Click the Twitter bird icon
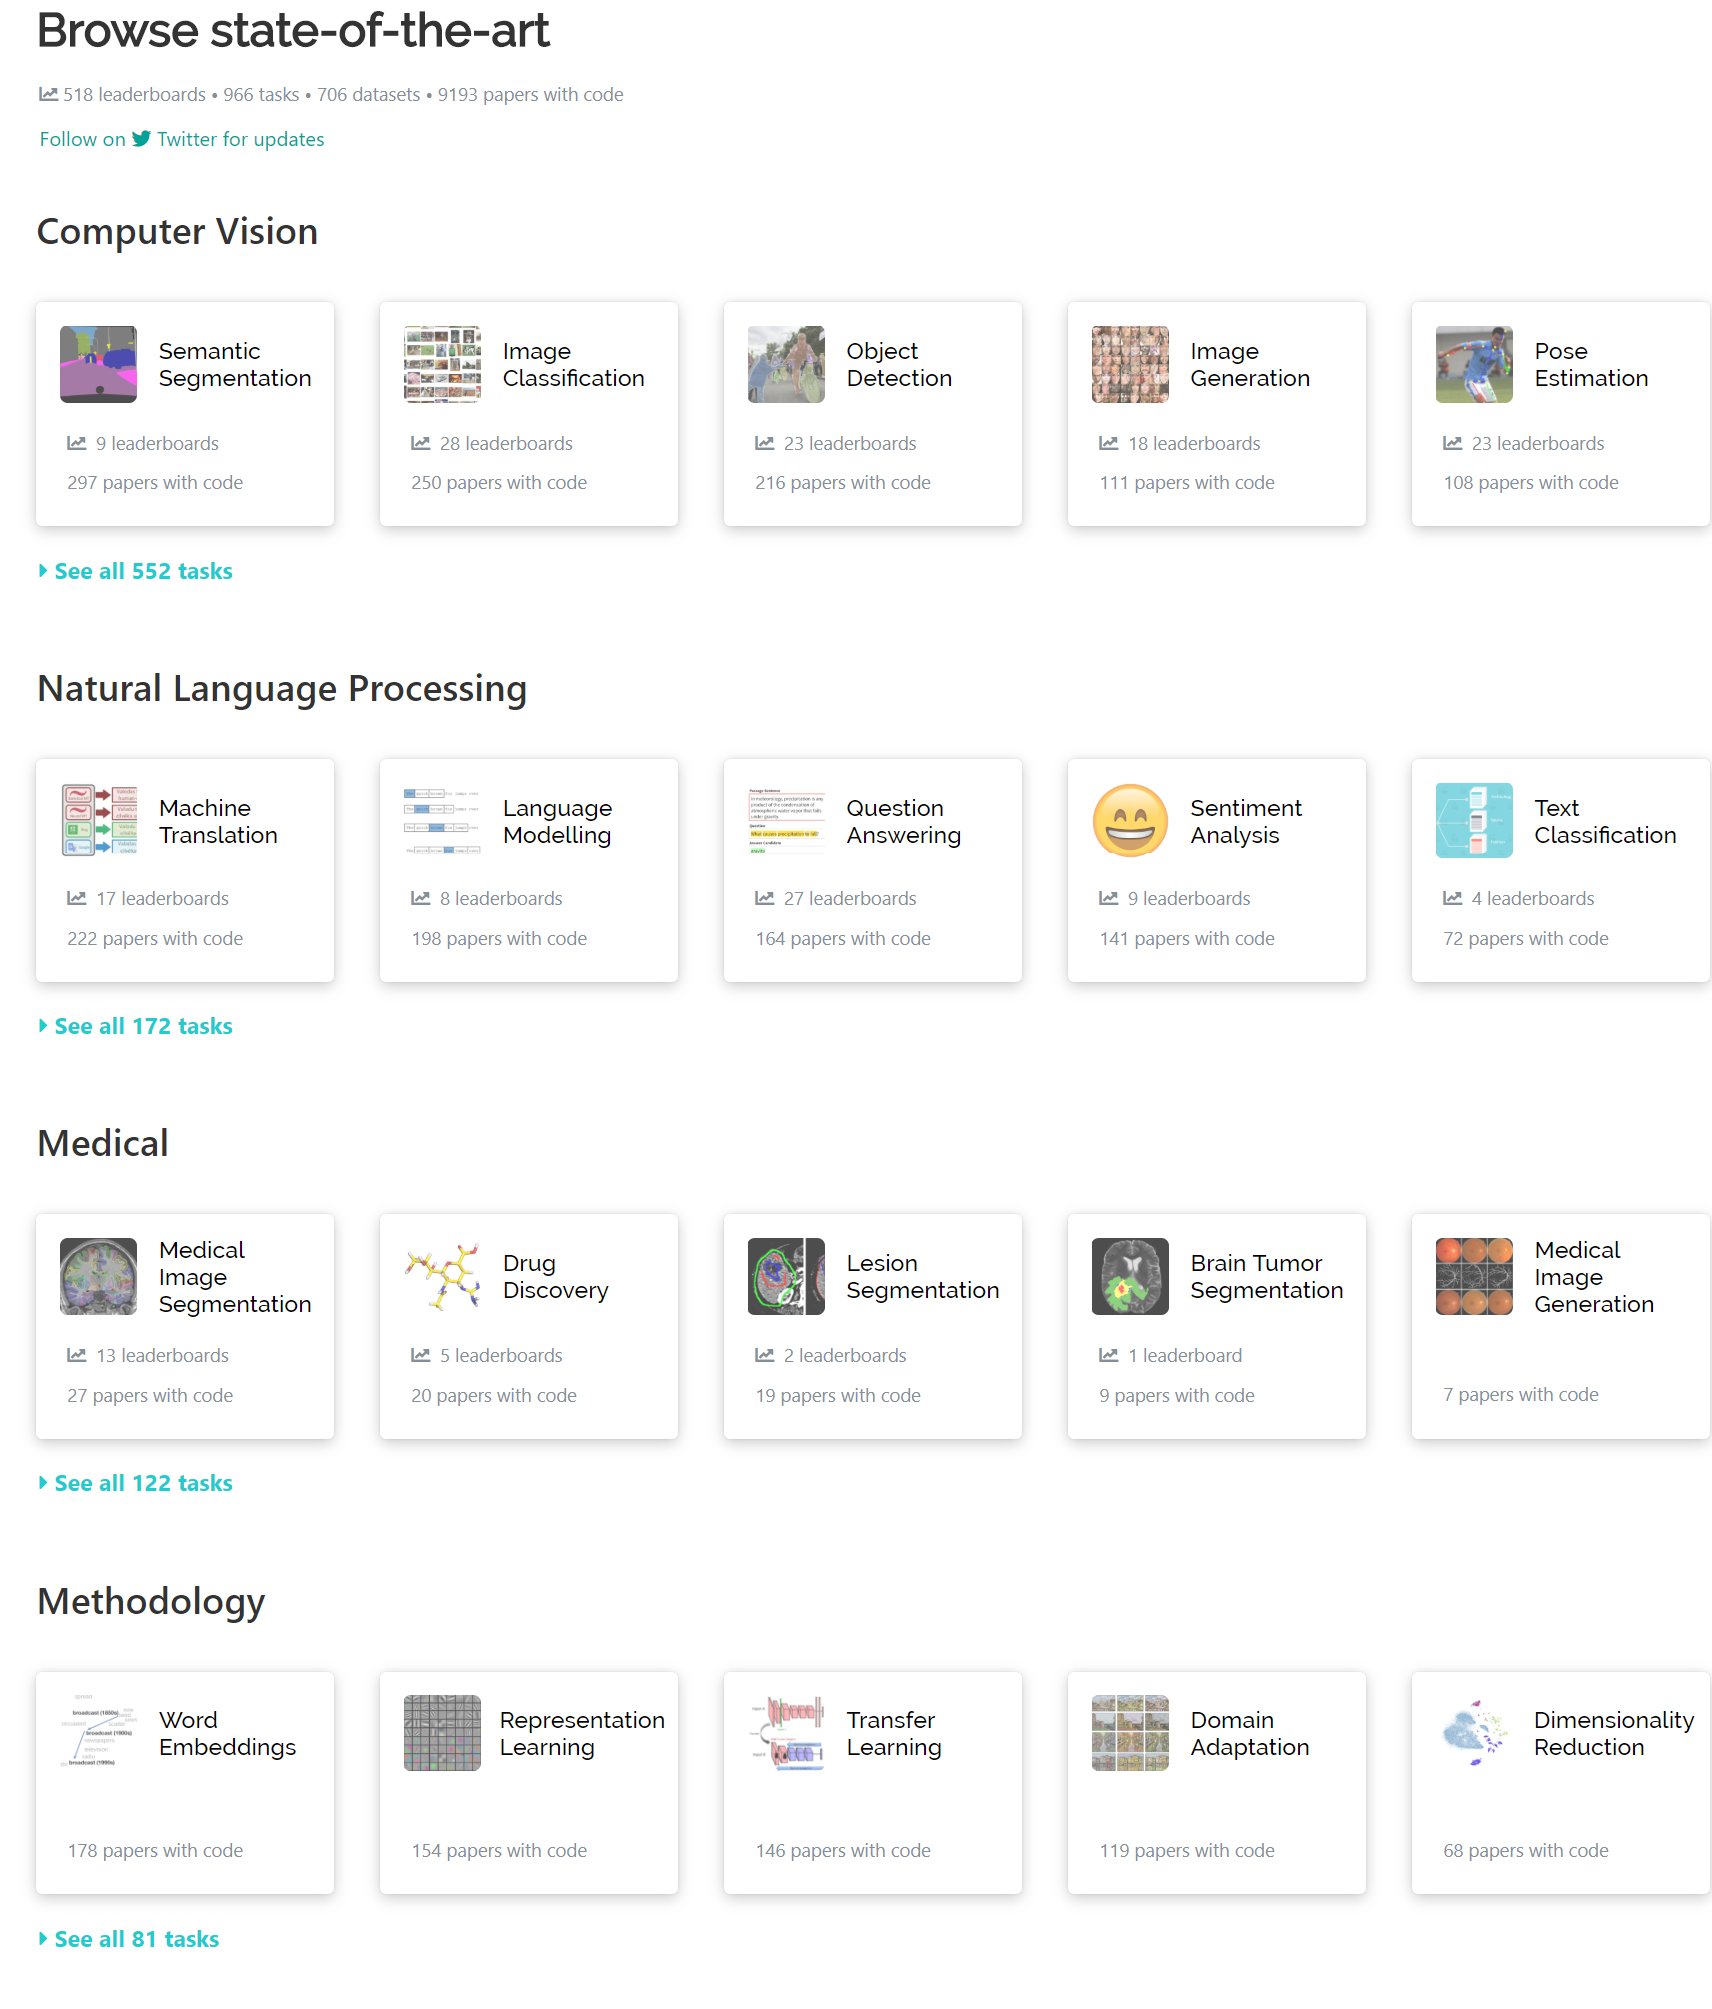The height and width of the screenshot is (2009, 1712). (x=141, y=139)
